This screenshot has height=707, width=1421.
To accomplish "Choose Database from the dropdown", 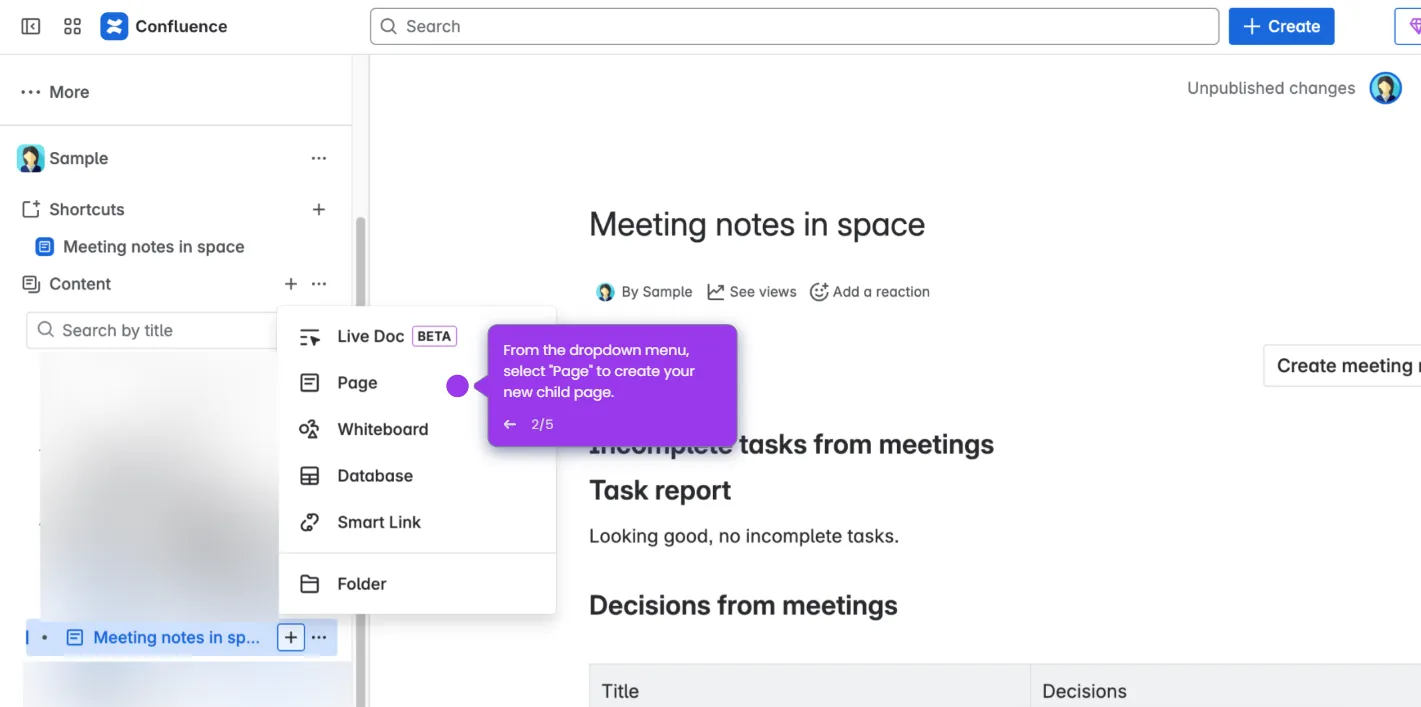I will click(x=417, y=476).
